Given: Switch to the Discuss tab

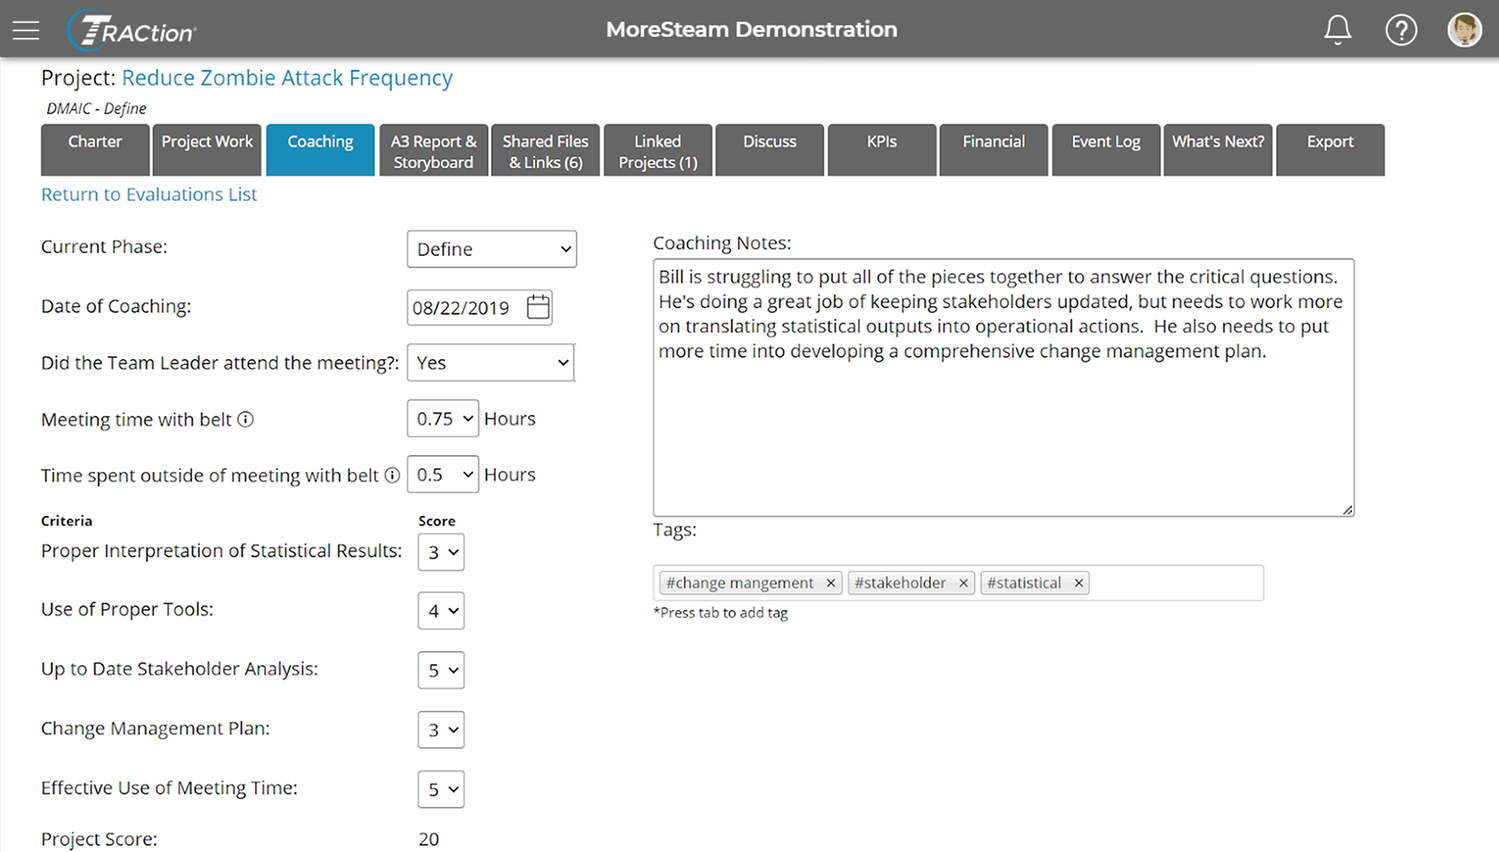Looking at the screenshot, I should pos(769,150).
